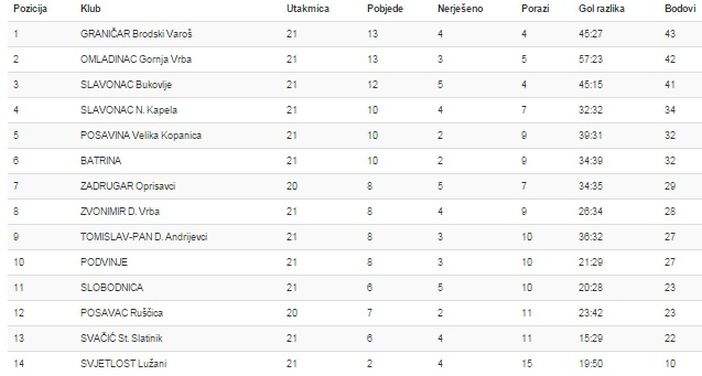
Task: Select POSAVAC Ruščica row
Action: coord(355,313)
